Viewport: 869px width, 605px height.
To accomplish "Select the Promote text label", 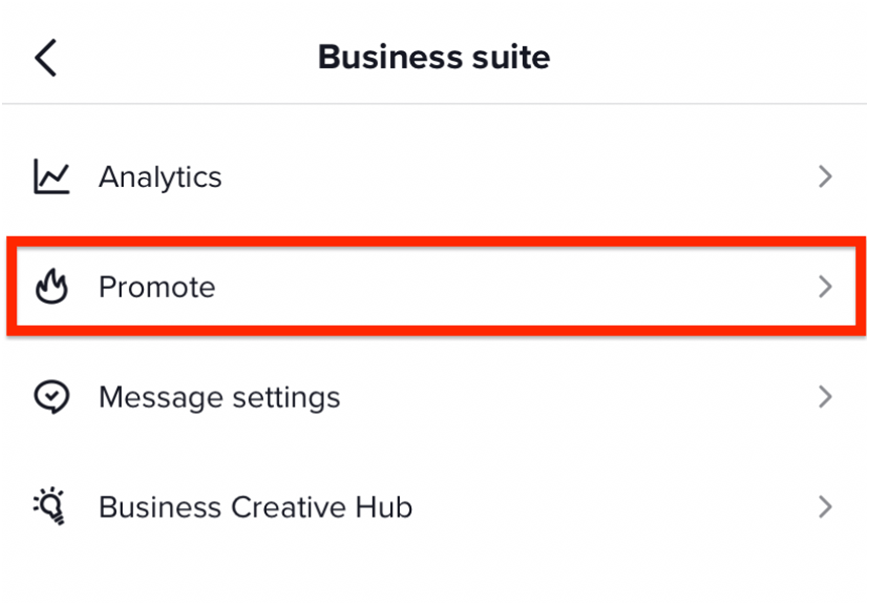I will (x=157, y=287).
